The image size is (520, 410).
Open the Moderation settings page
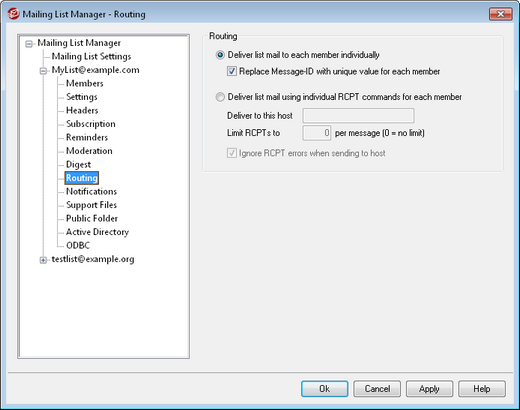click(x=89, y=151)
